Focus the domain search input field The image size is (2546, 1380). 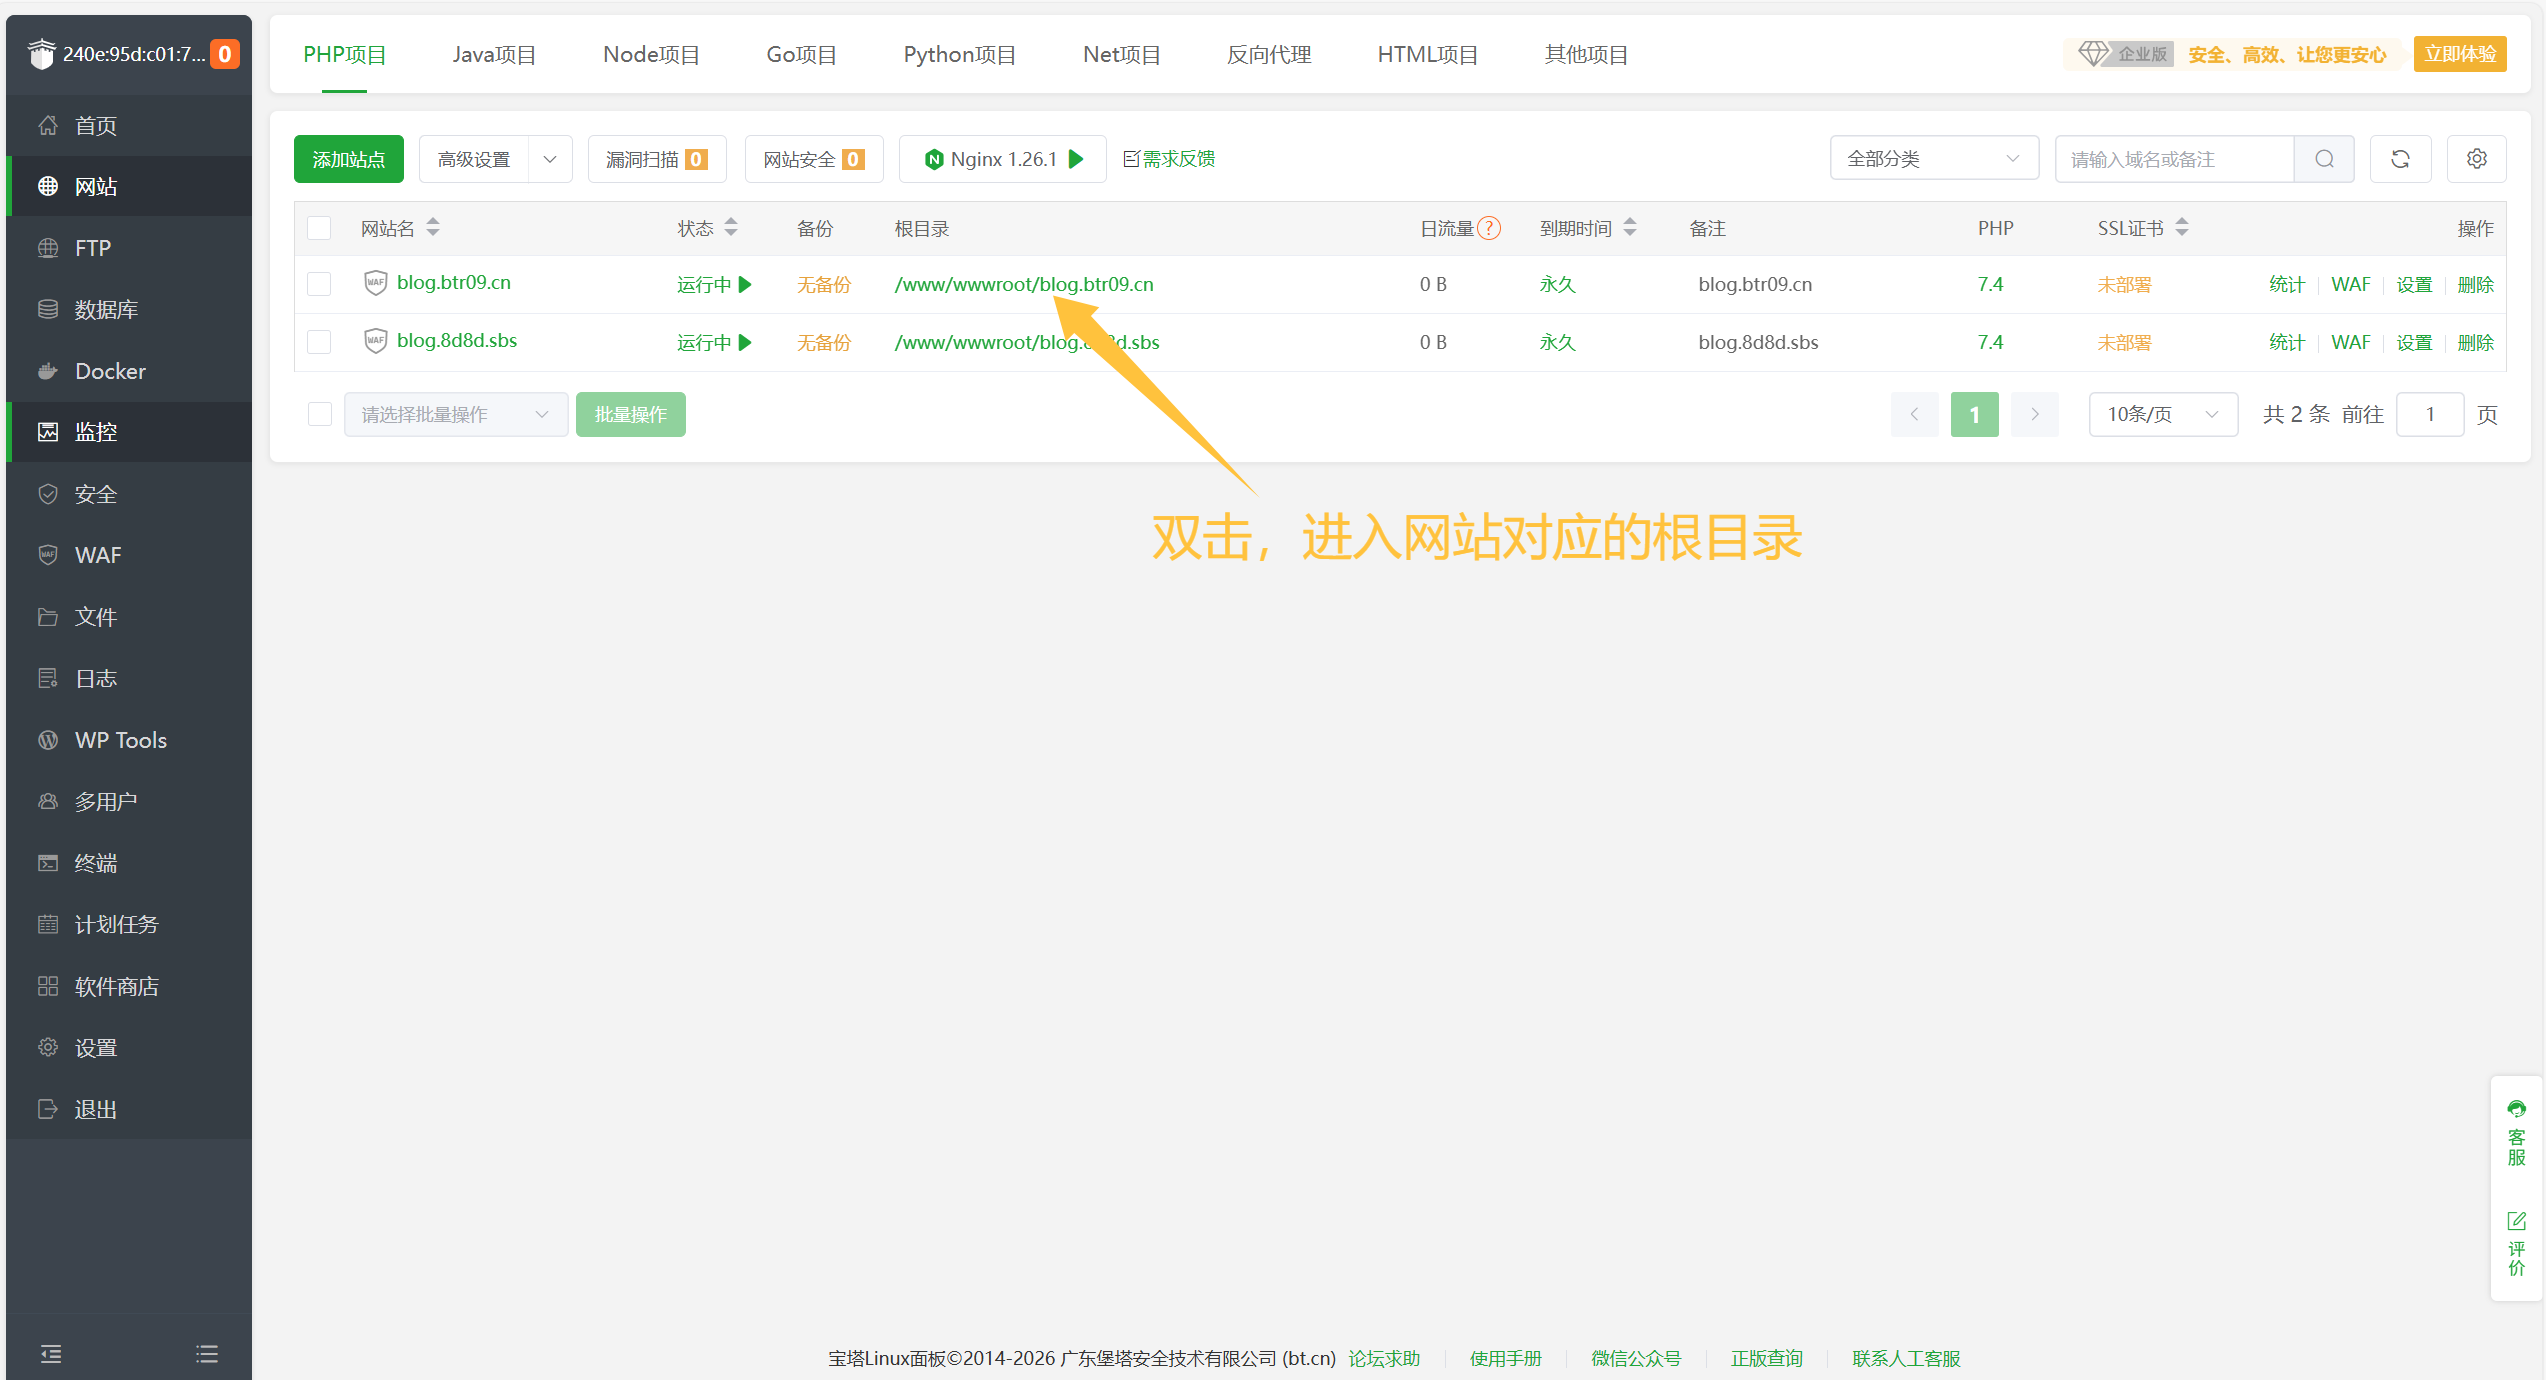click(x=2174, y=159)
